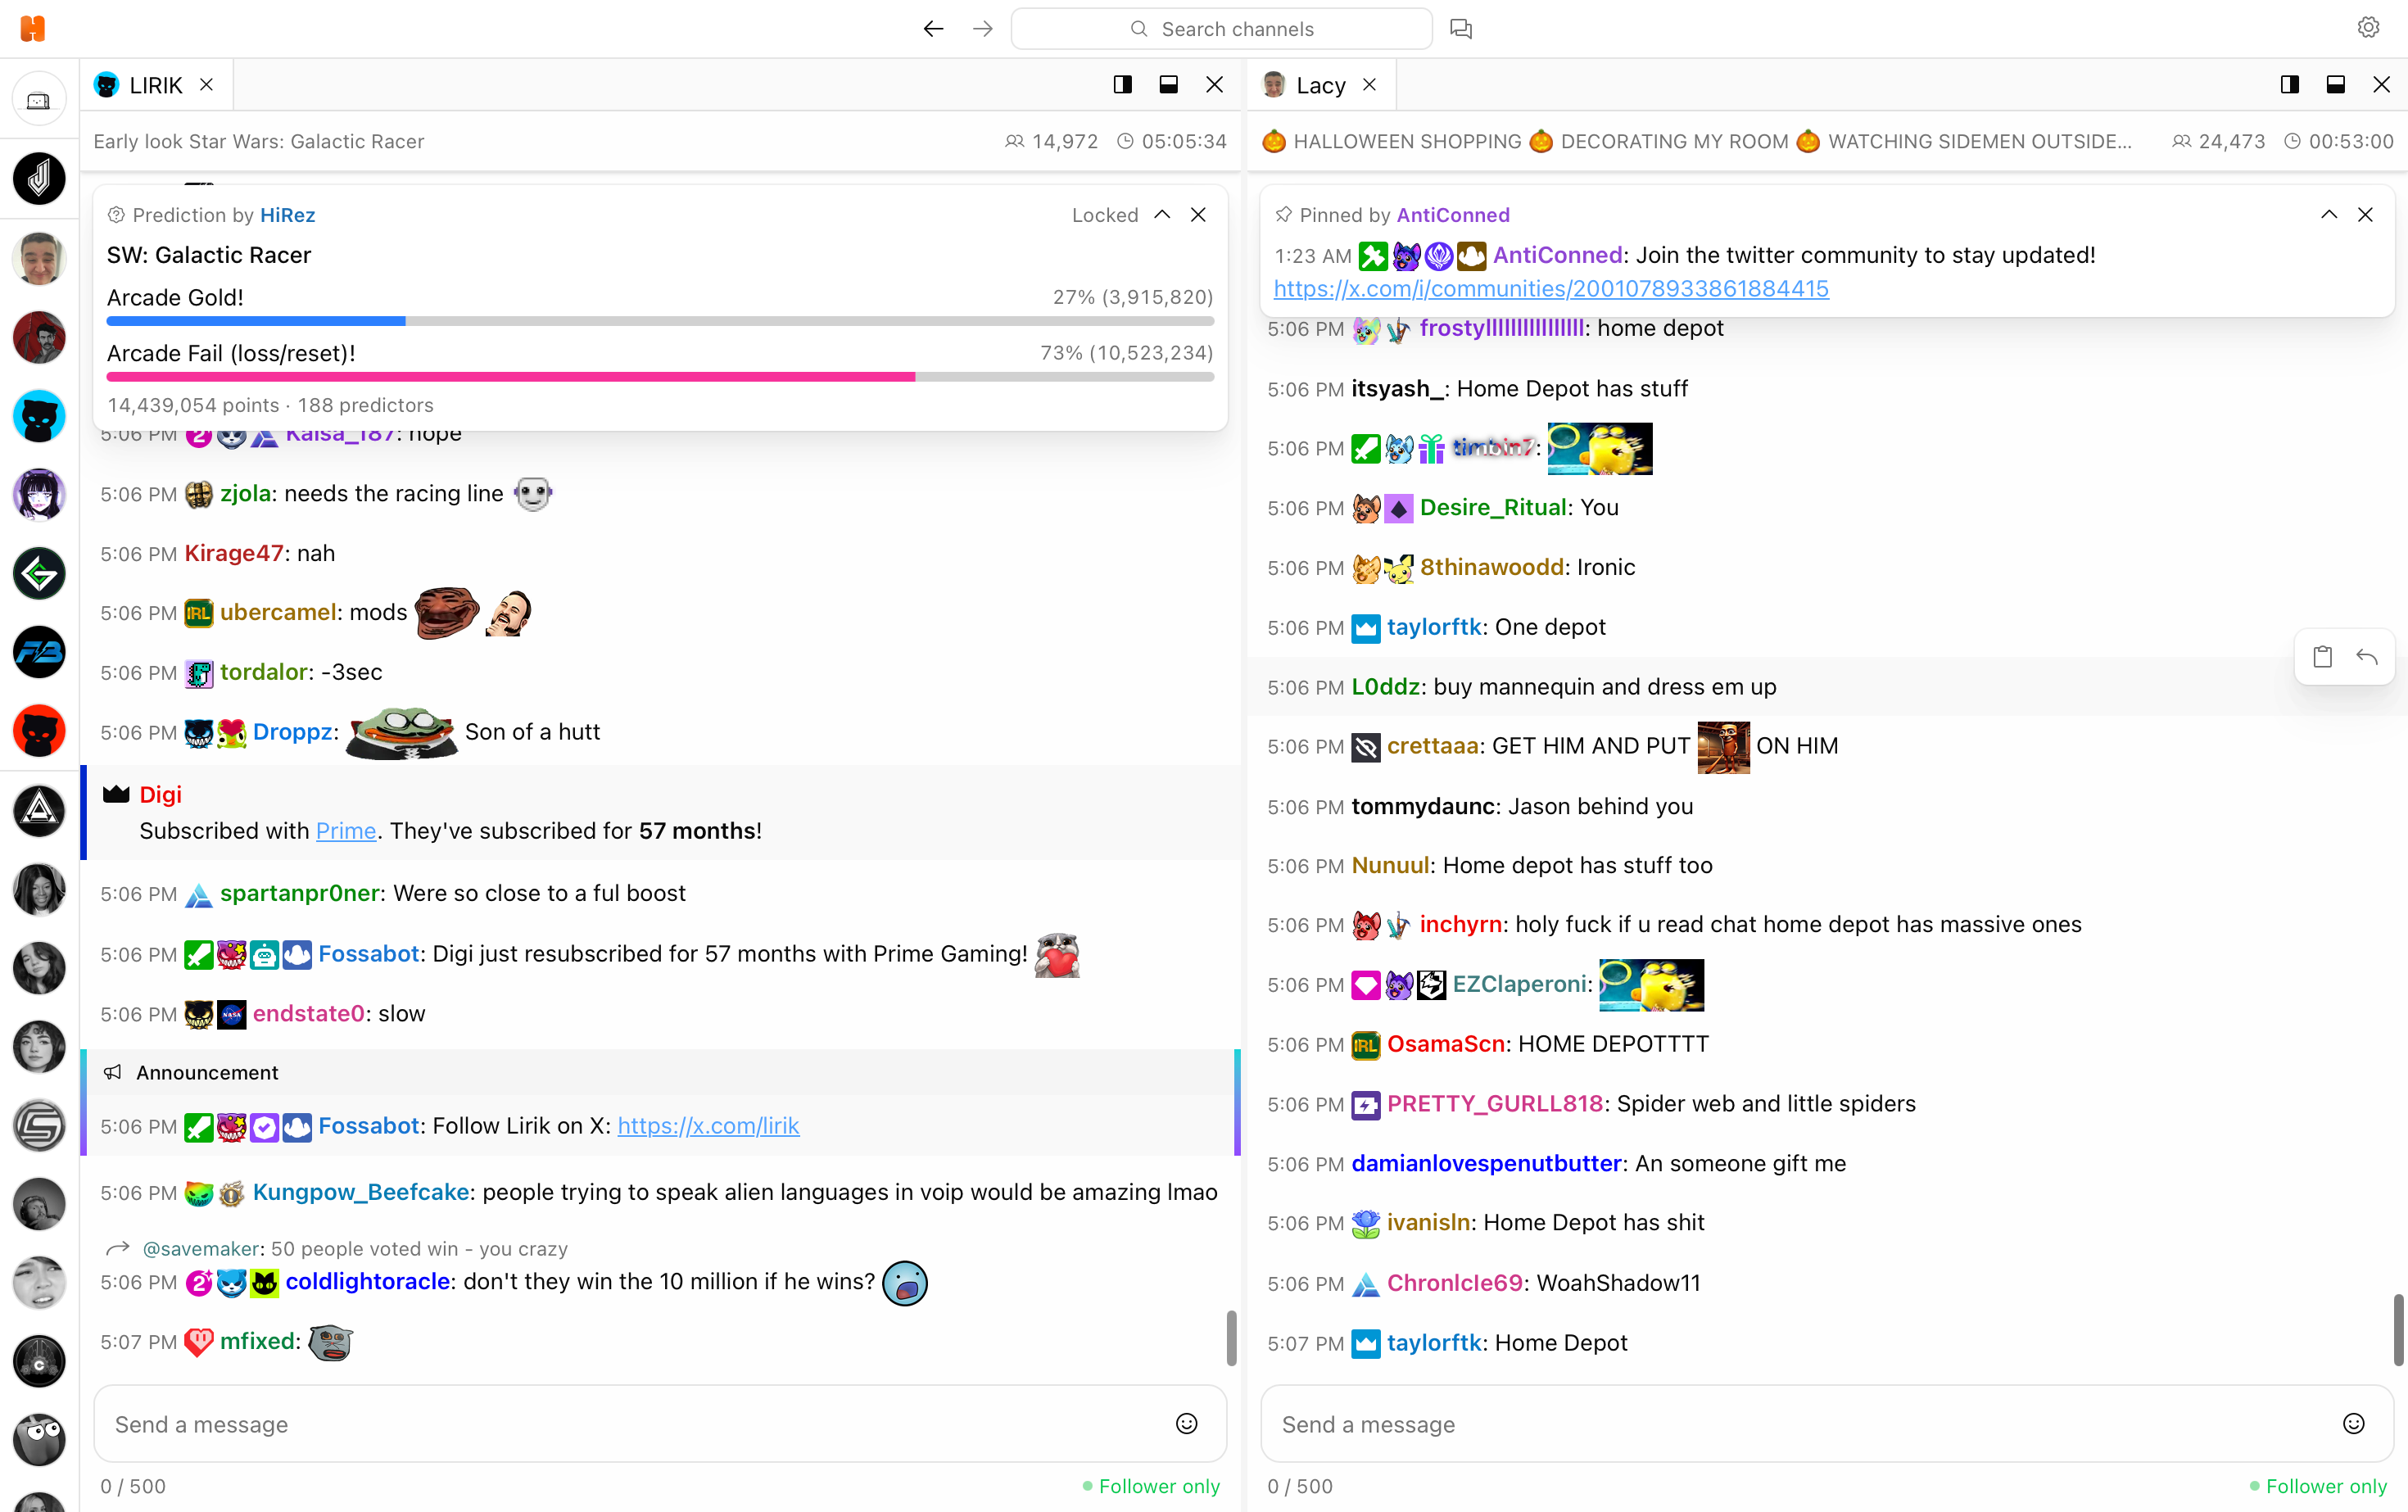Screen dimensions: 2408x1512
Task: Open emoji picker in Lacy chat
Action: [2353, 1424]
